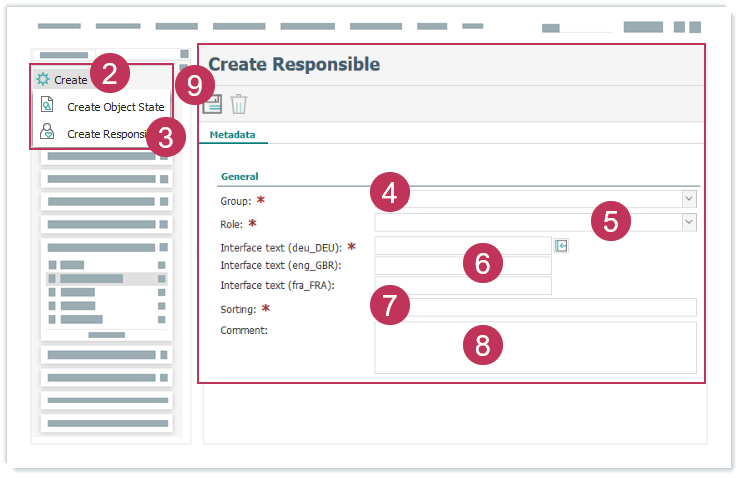Click into the Interface text (fra_FRA) field

coord(462,286)
